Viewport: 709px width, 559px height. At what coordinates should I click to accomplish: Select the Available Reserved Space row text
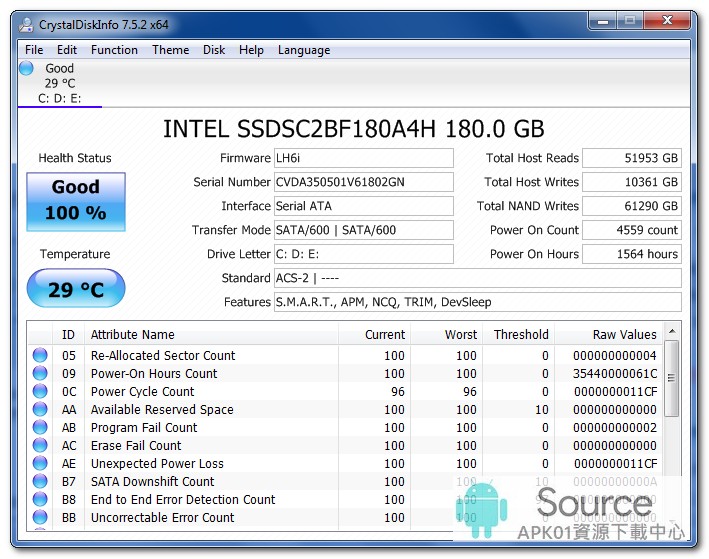coord(162,410)
